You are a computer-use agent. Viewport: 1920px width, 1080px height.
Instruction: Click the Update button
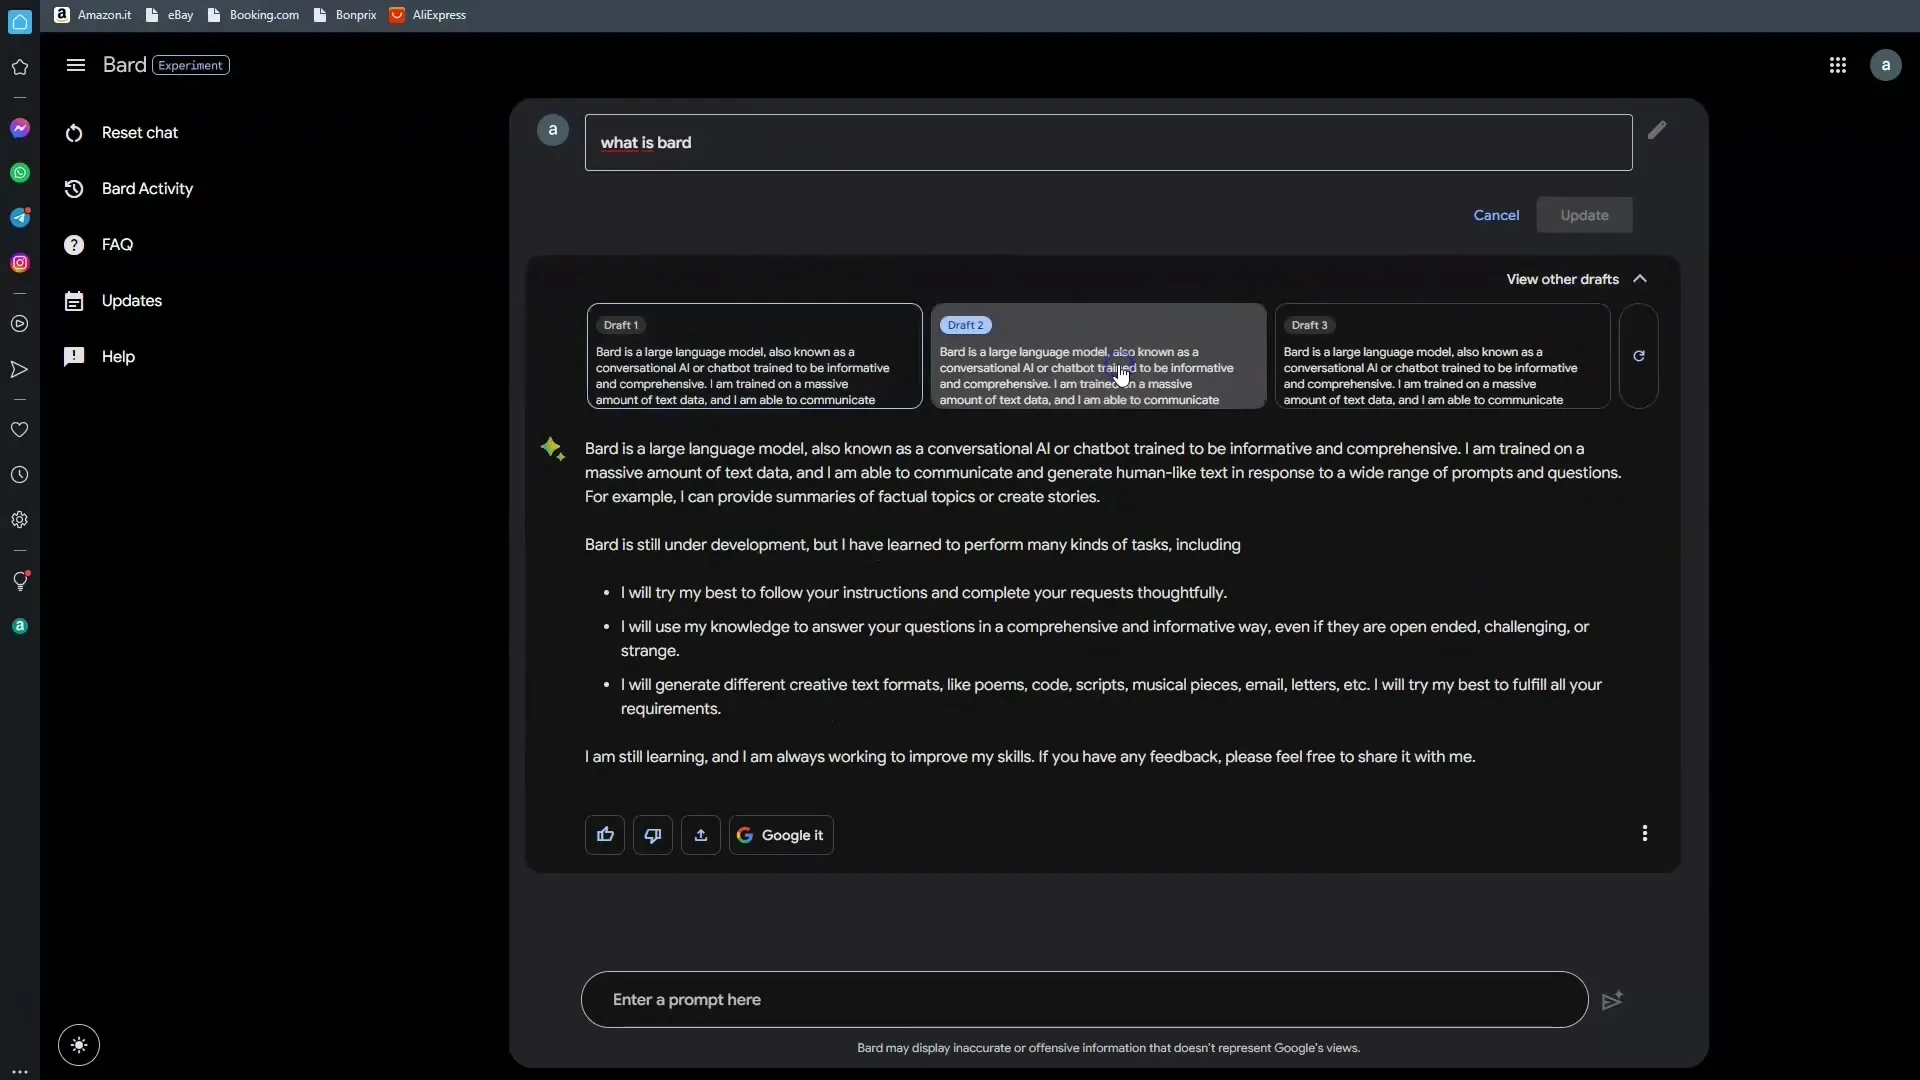point(1584,215)
